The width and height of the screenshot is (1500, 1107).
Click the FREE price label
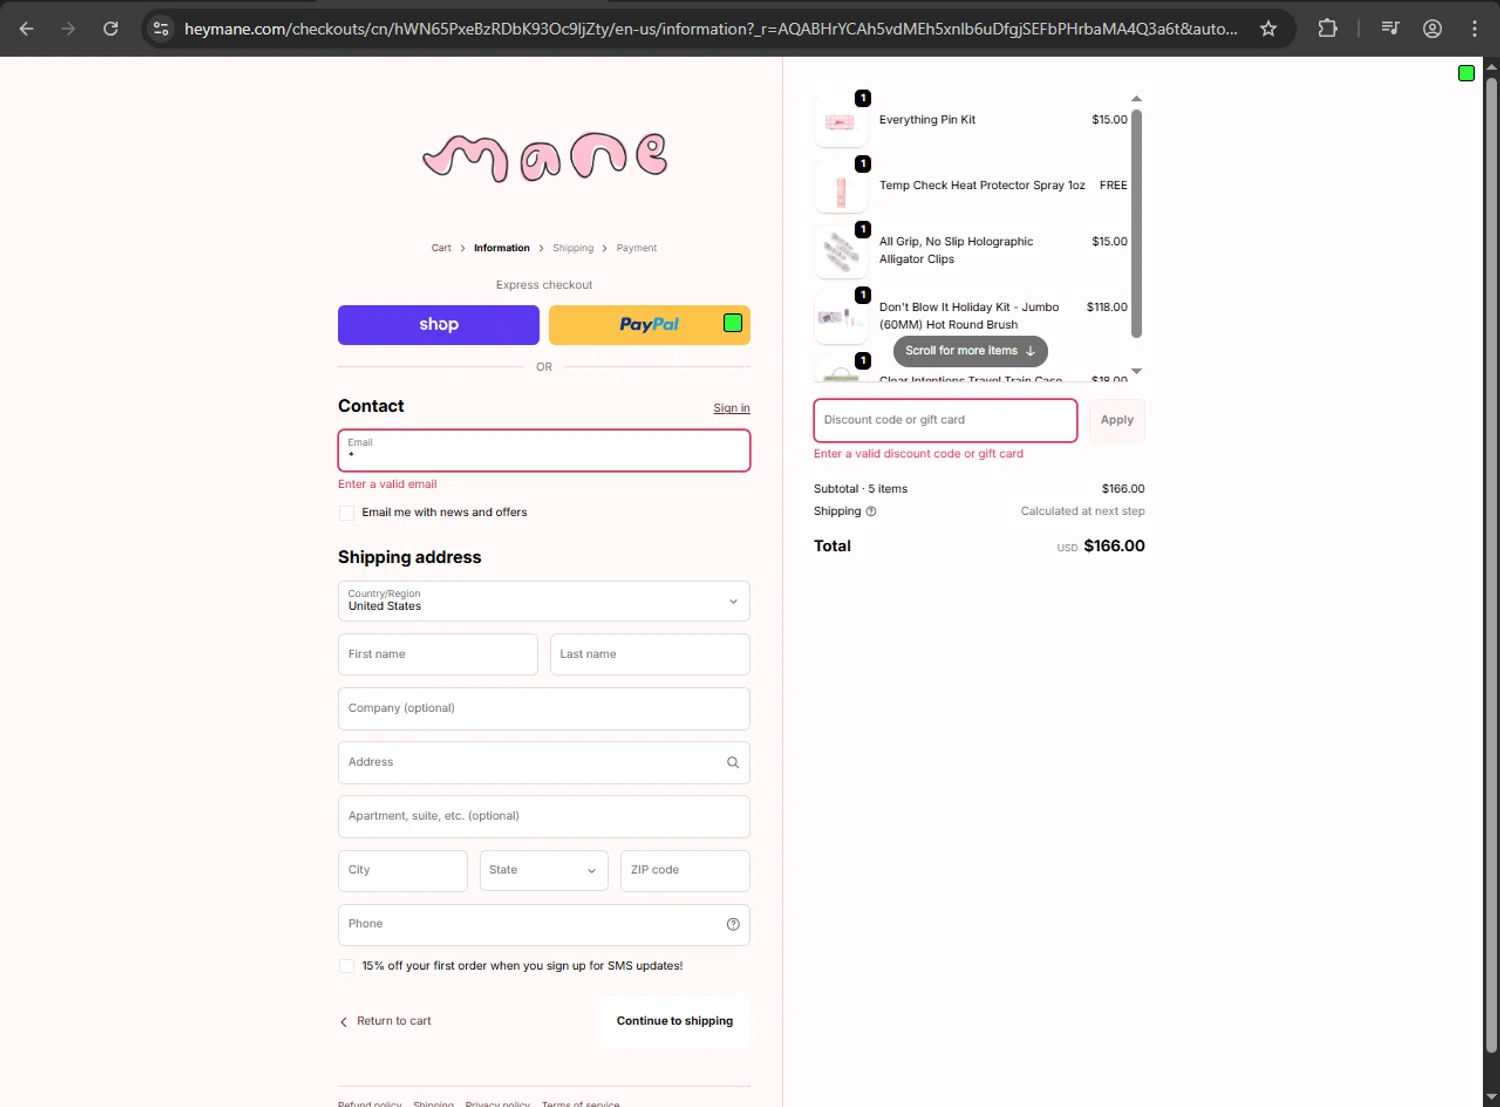point(1113,186)
